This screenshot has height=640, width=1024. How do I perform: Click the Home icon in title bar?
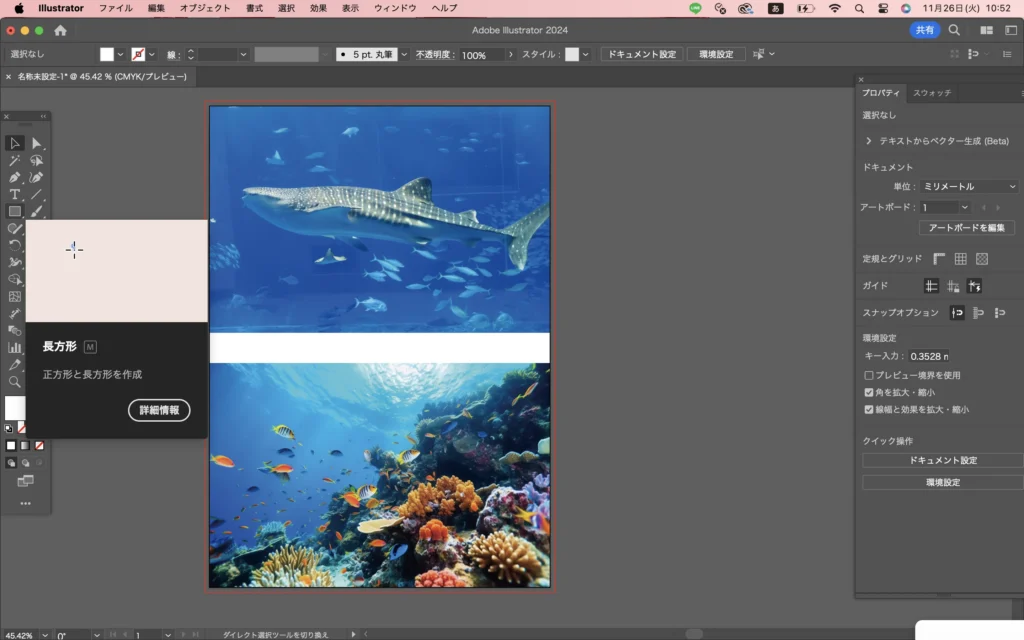tap(60, 30)
